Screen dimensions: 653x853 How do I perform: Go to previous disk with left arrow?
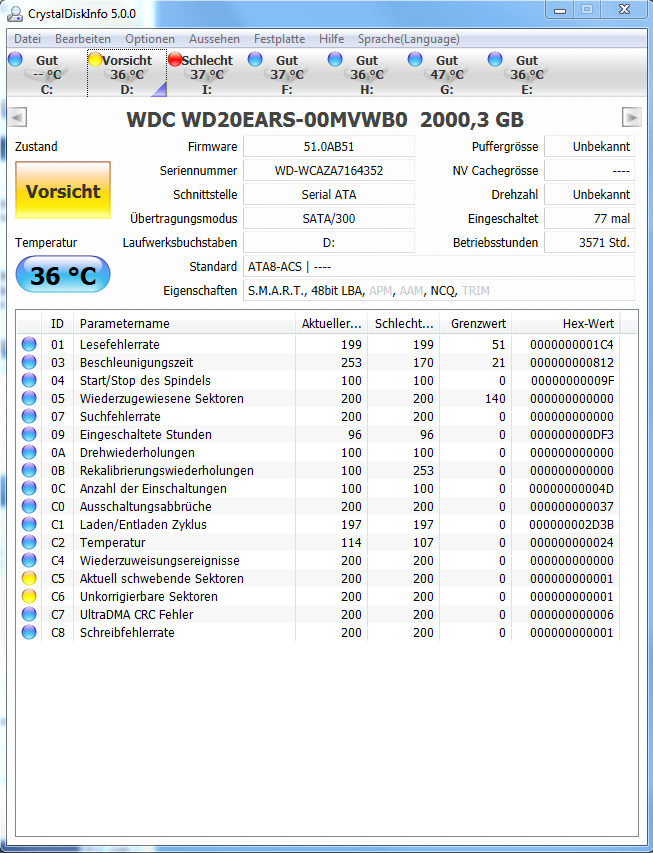pos(17,117)
